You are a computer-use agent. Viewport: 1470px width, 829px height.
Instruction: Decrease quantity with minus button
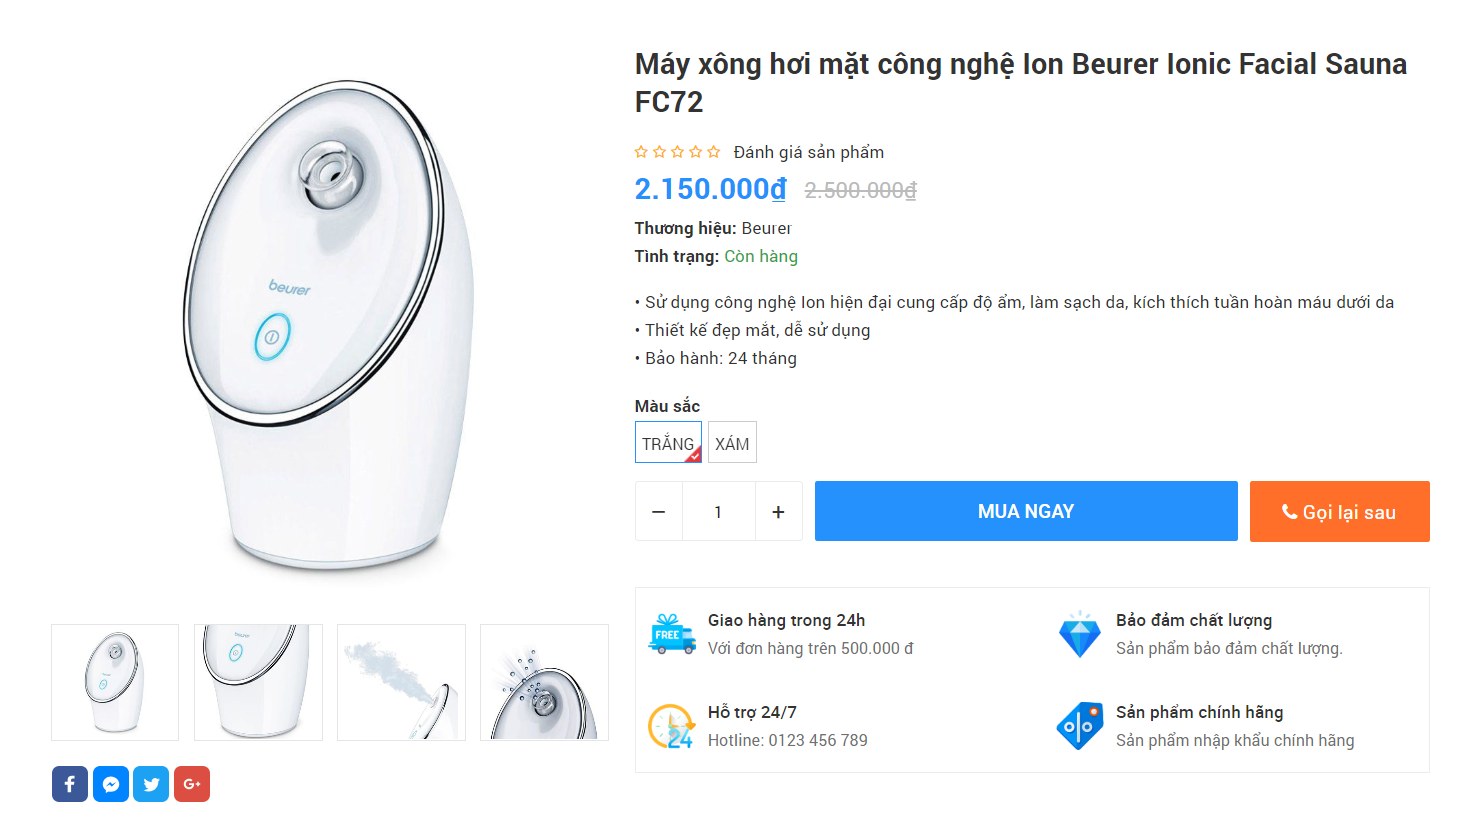tap(659, 512)
